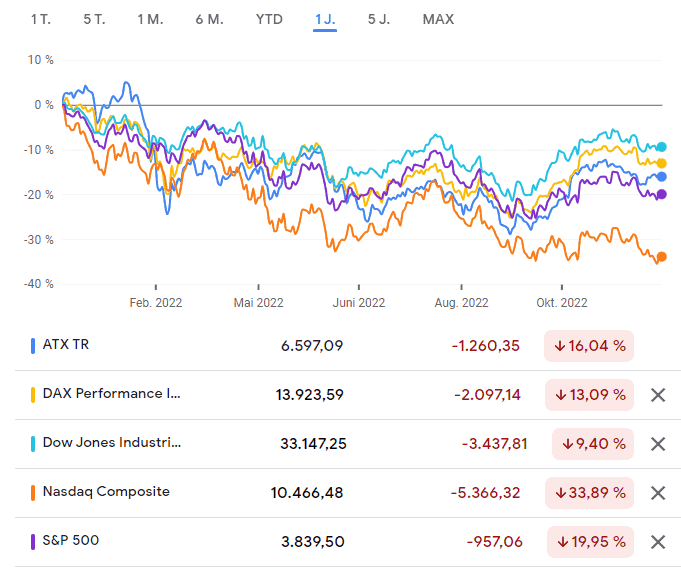Open the Nasdaq Composite row

(347, 493)
